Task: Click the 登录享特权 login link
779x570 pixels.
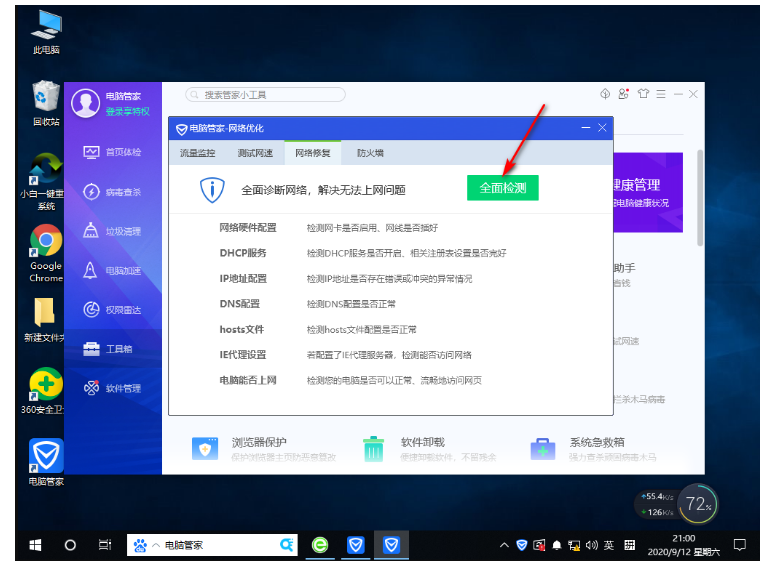Action: click(x=128, y=111)
